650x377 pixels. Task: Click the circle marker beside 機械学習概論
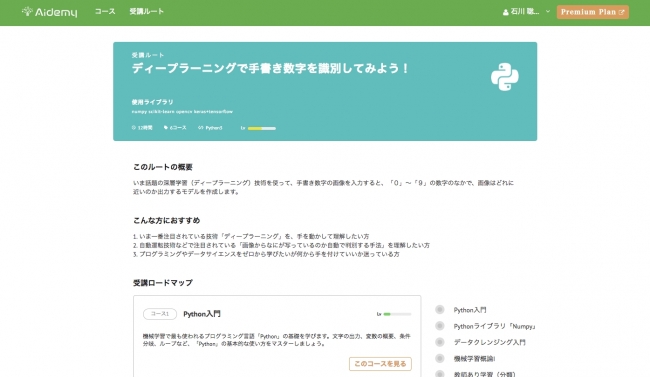pyautogui.click(x=440, y=358)
